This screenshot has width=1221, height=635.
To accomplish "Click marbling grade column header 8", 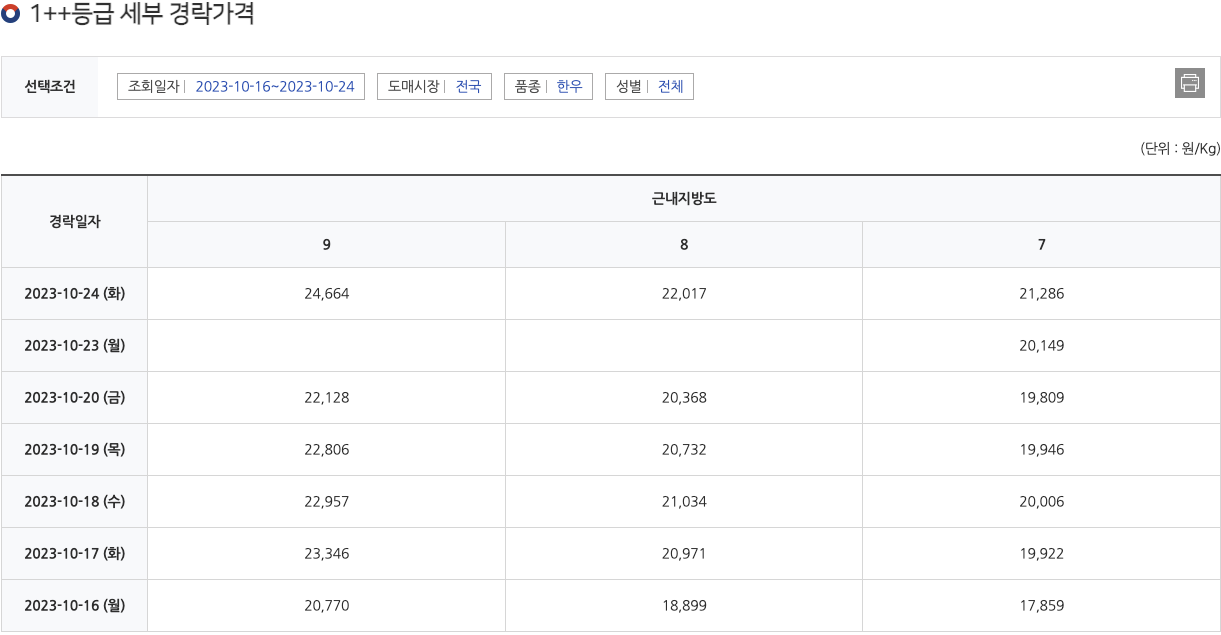I will point(683,243).
